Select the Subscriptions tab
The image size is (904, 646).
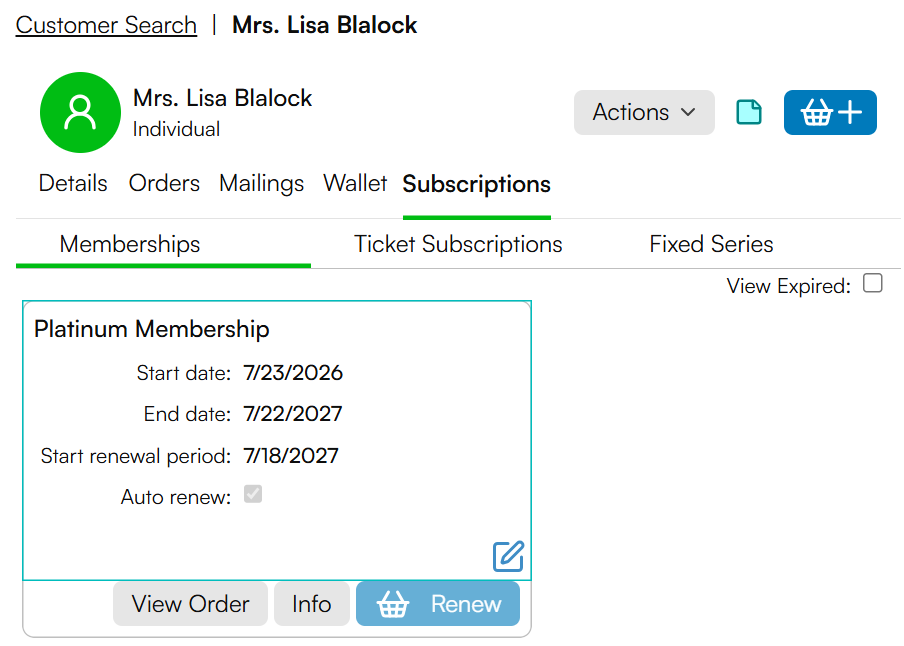tap(477, 185)
